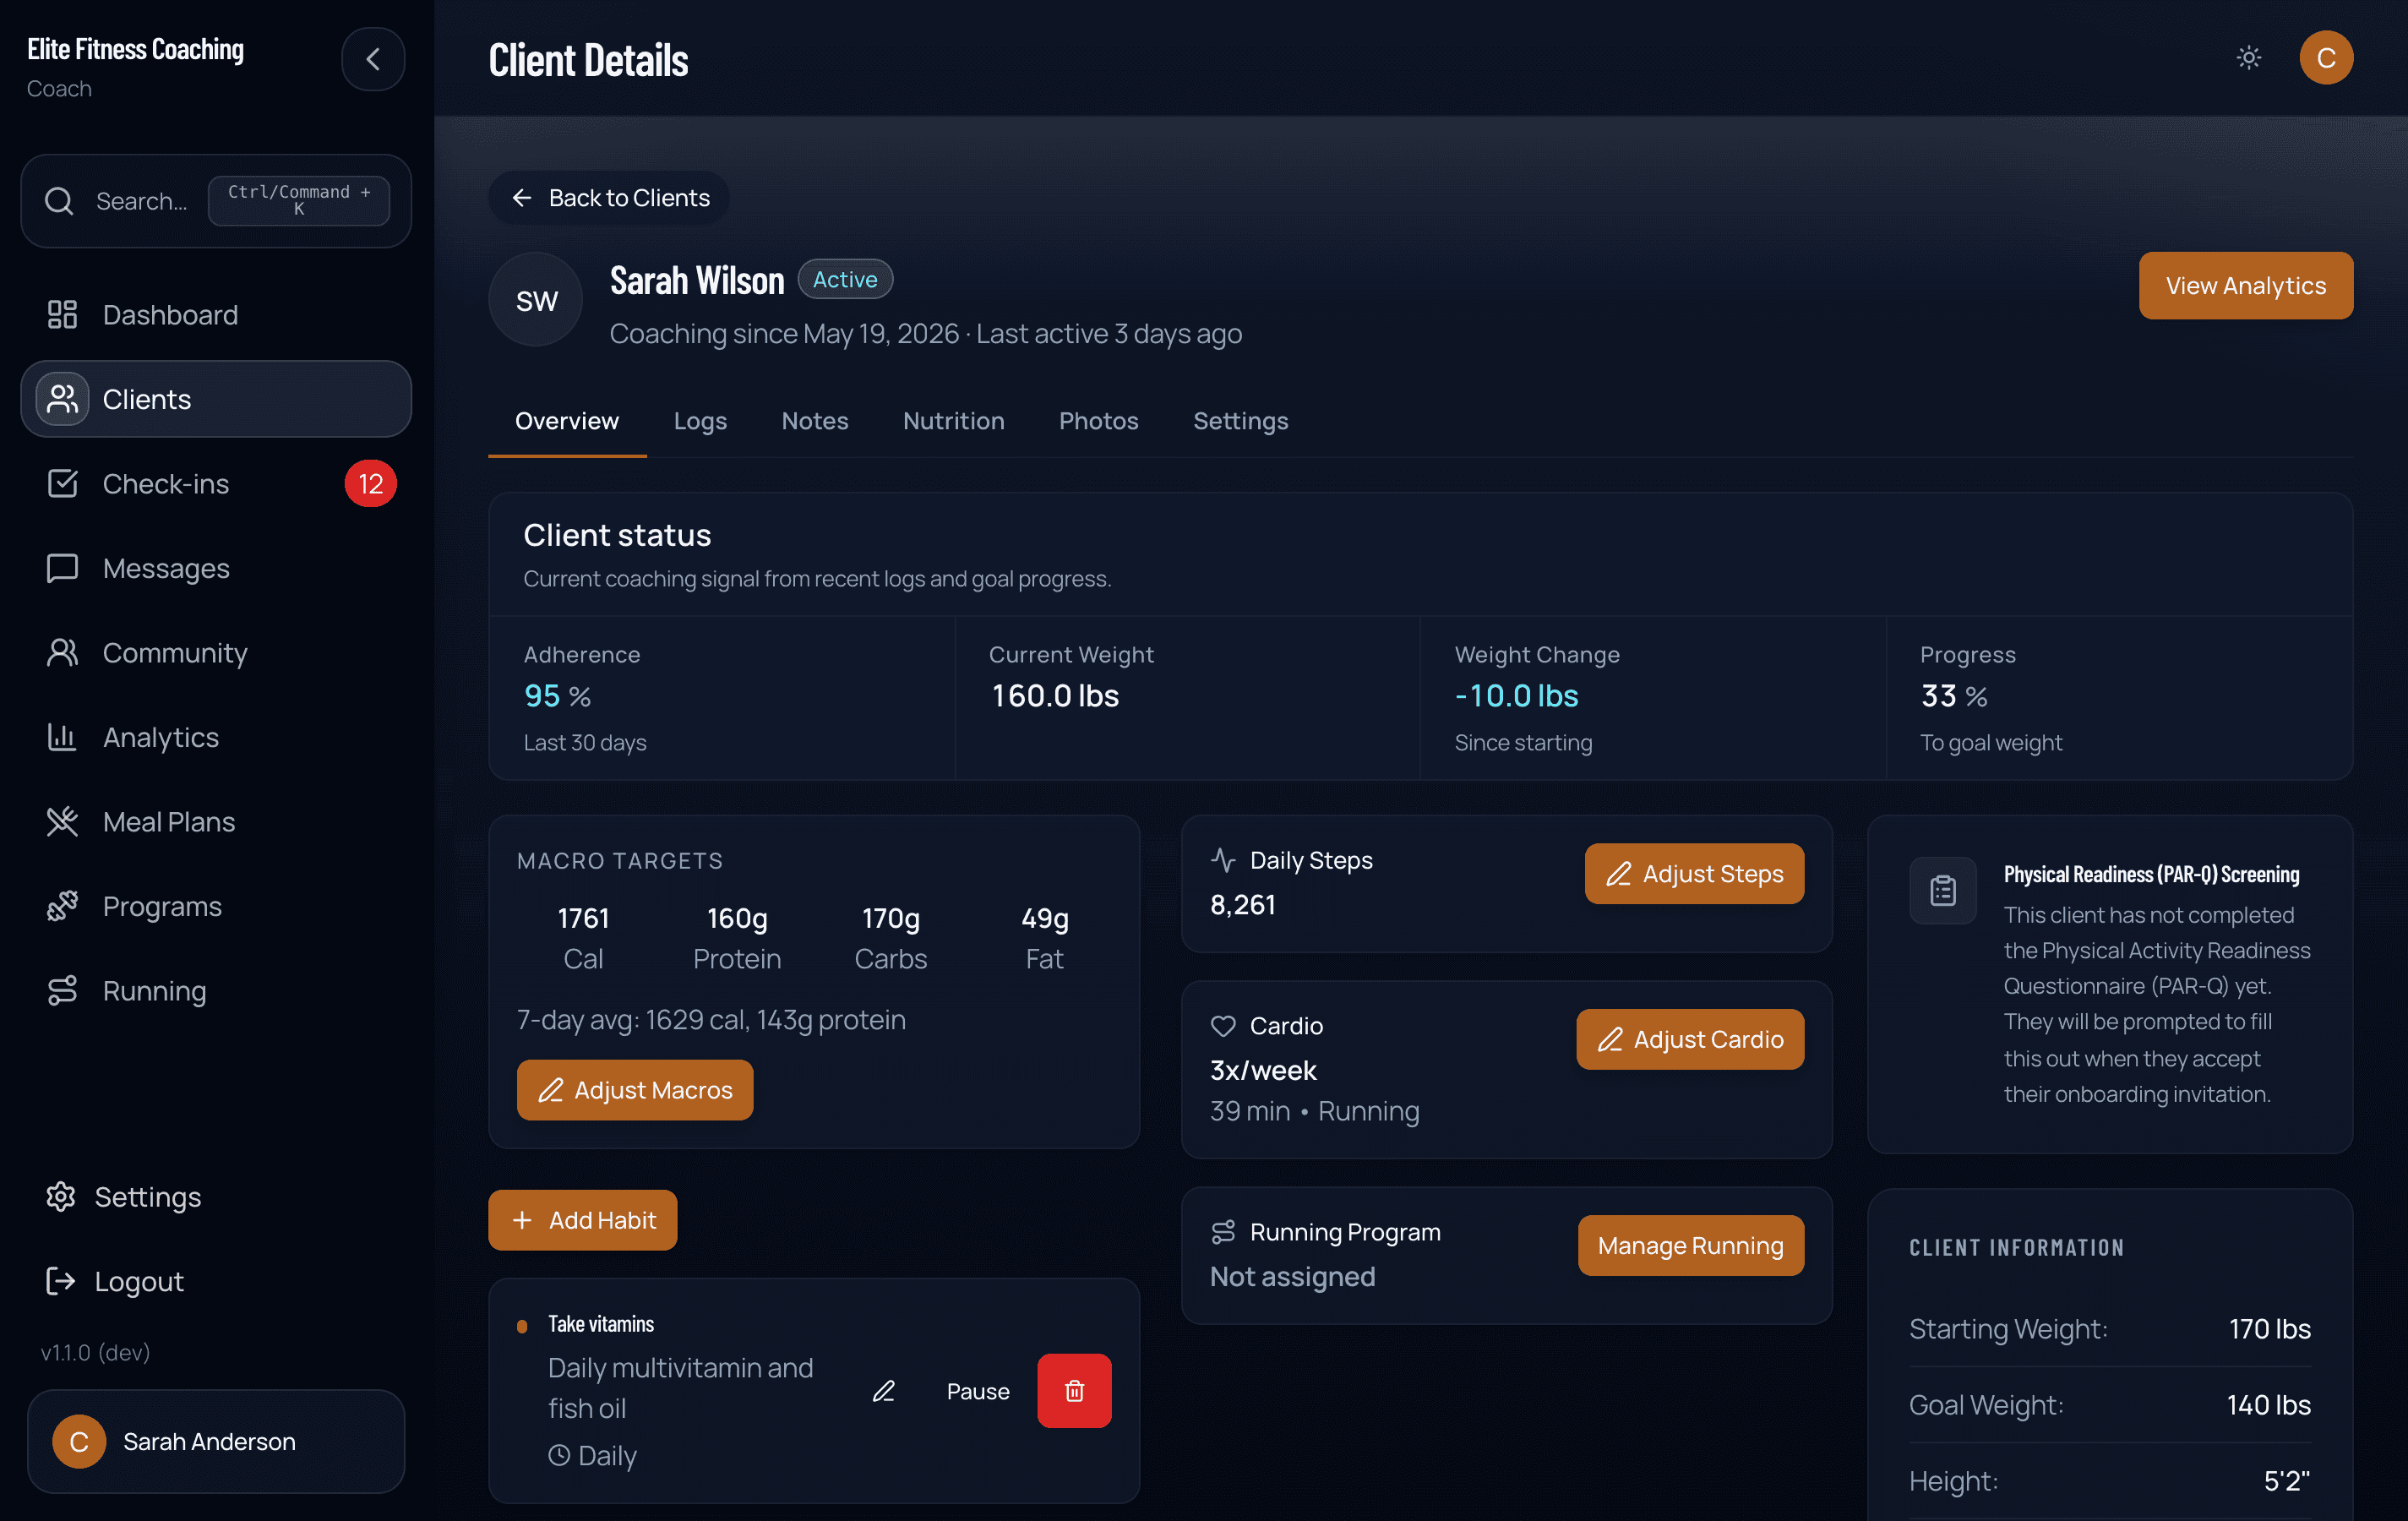Viewport: 2408px width, 1521px height.
Task: Switch to the Logs tab
Action: 700,421
